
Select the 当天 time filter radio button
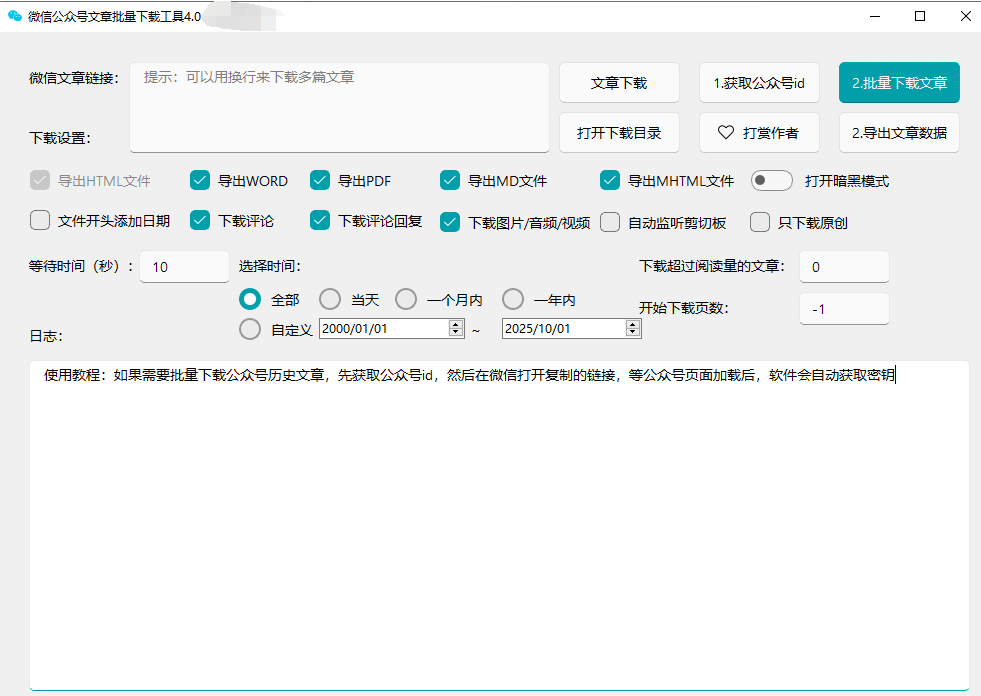(330, 298)
